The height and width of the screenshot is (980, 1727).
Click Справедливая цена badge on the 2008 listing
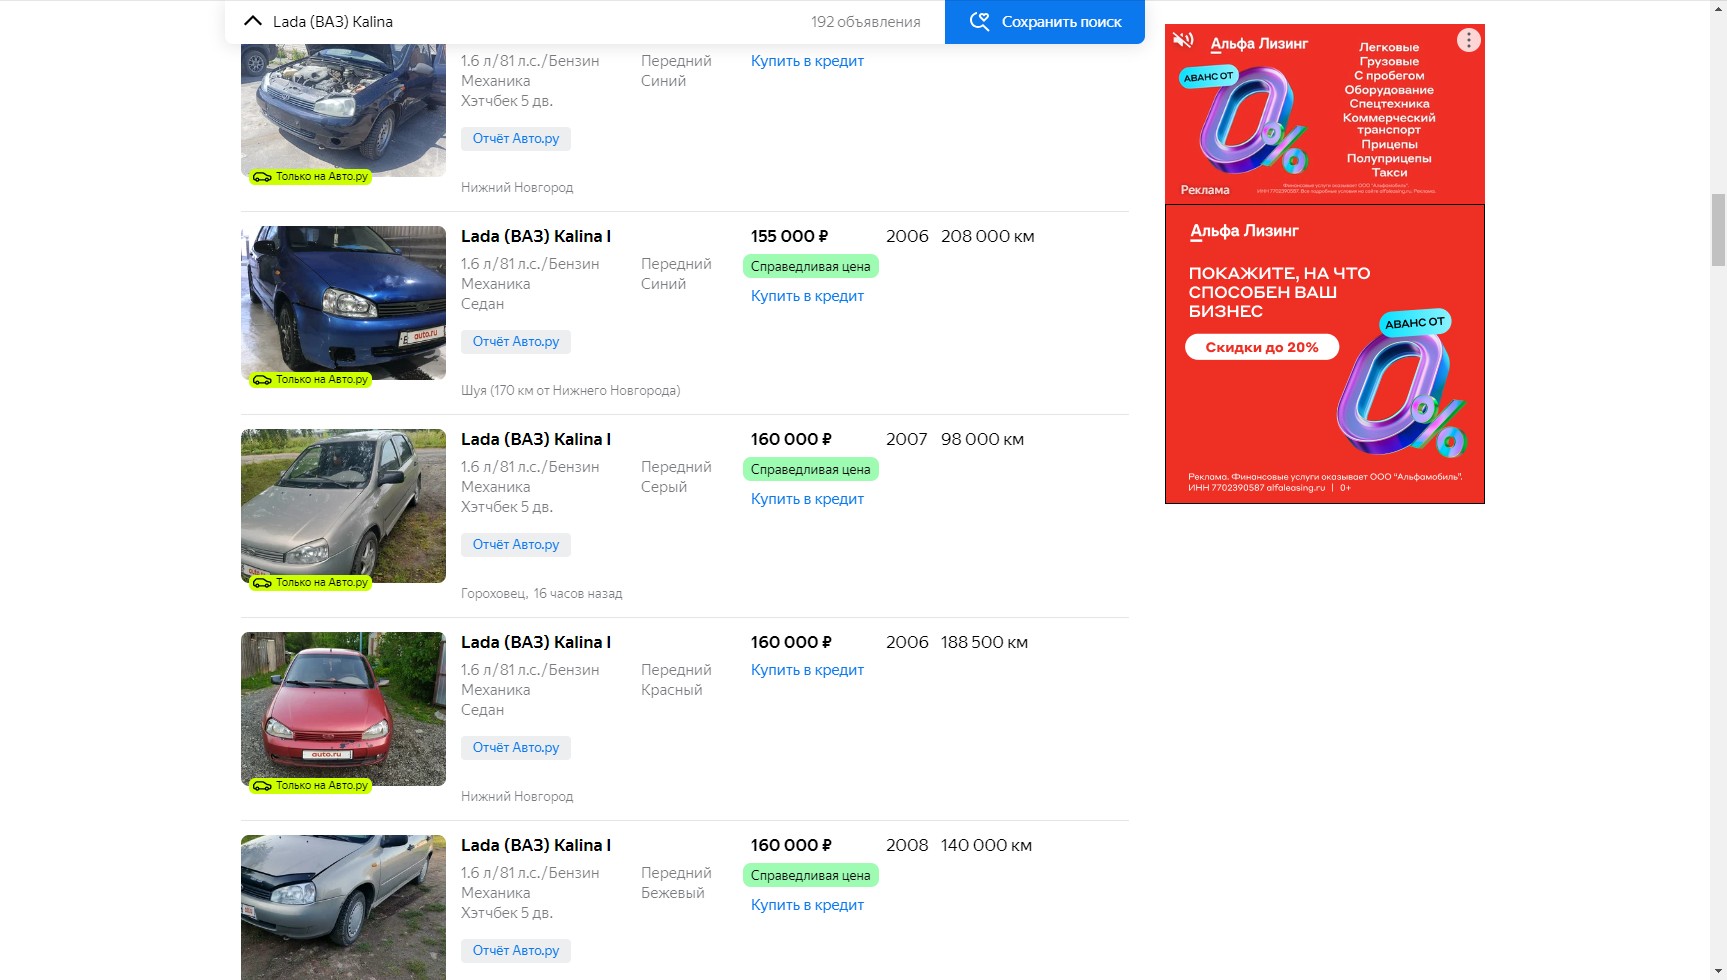pos(811,875)
